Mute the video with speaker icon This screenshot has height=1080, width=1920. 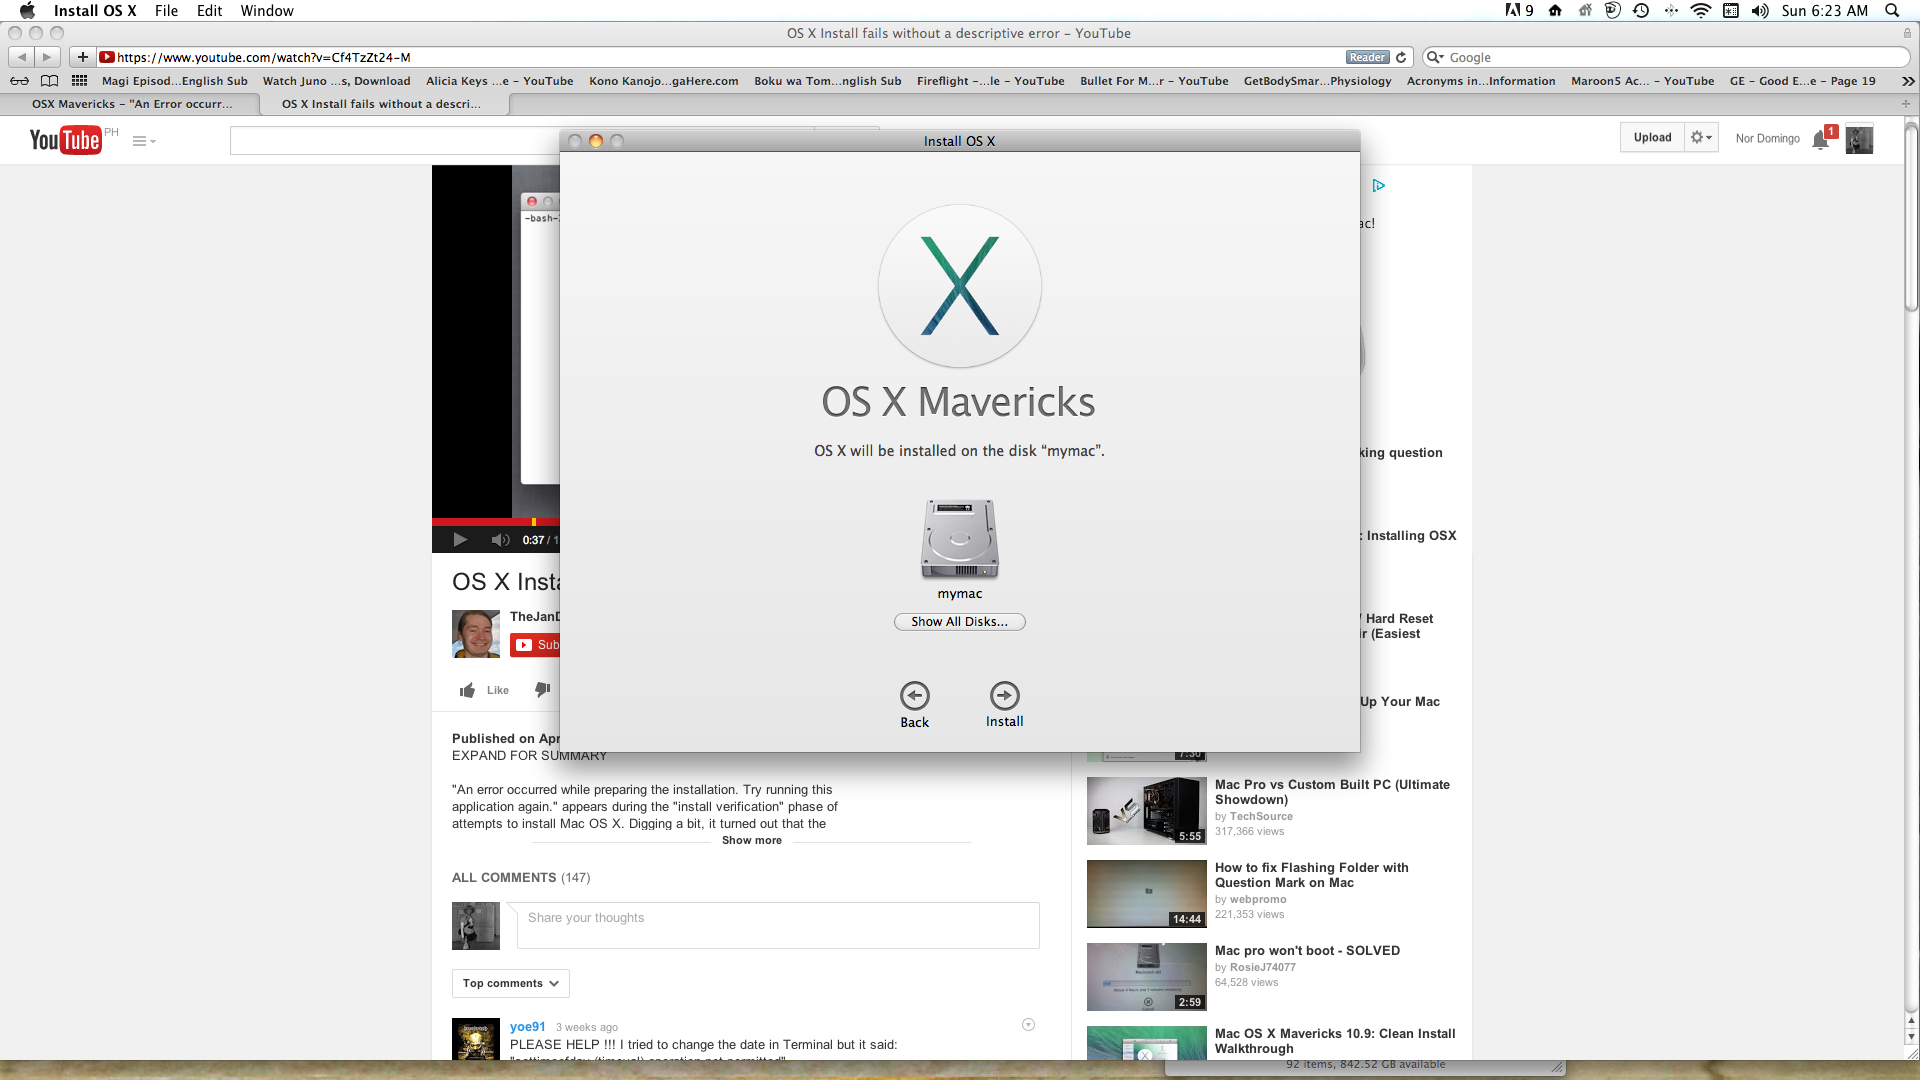500,540
